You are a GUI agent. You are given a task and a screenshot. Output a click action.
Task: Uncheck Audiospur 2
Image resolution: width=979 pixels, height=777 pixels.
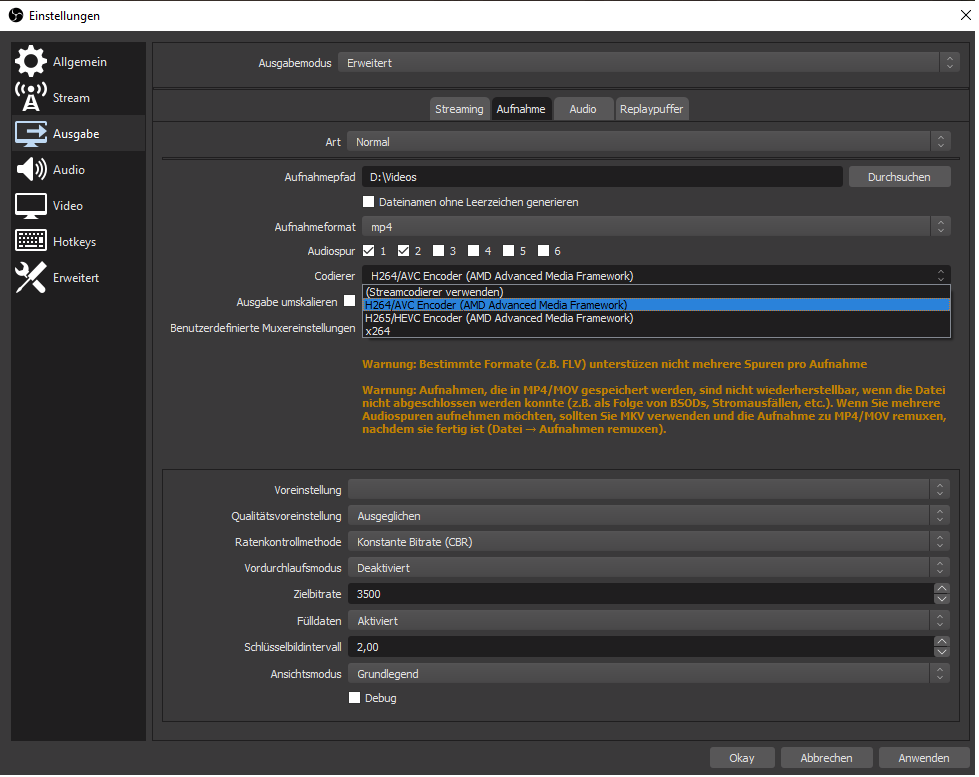tap(403, 250)
